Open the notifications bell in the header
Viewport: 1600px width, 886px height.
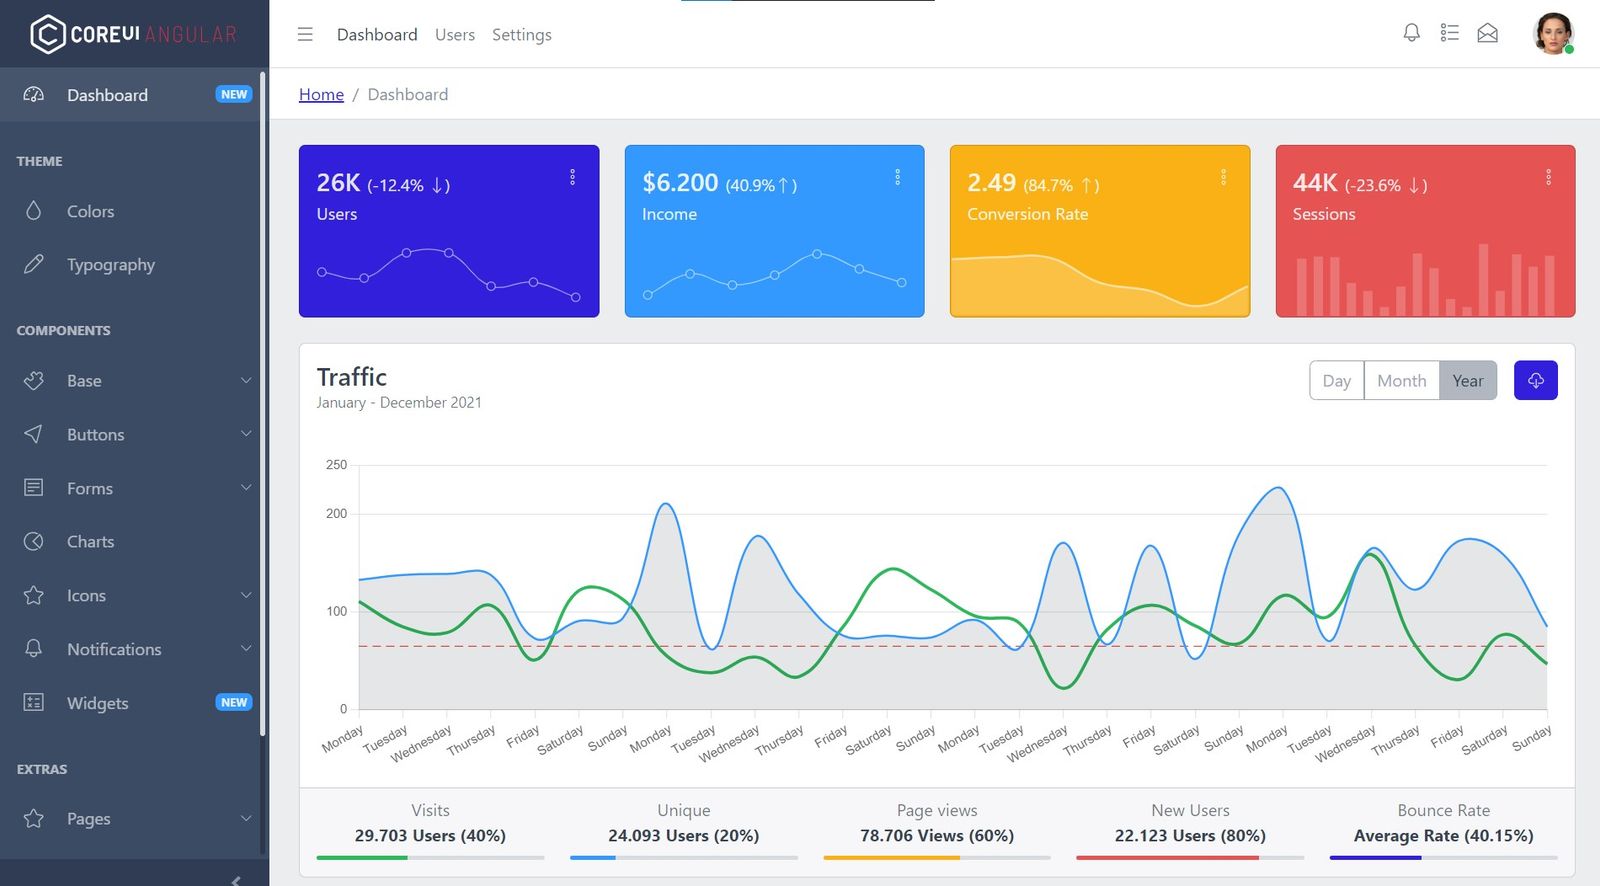[1411, 33]
